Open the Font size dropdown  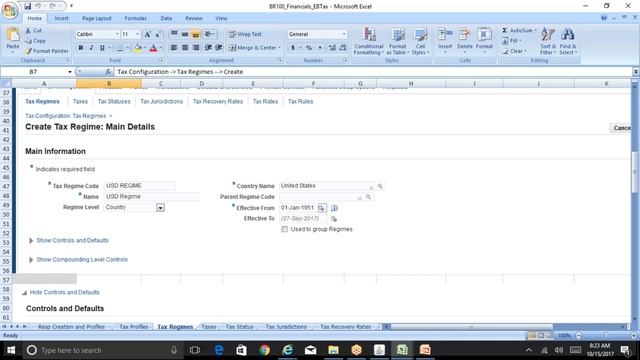tap(138, 34)
